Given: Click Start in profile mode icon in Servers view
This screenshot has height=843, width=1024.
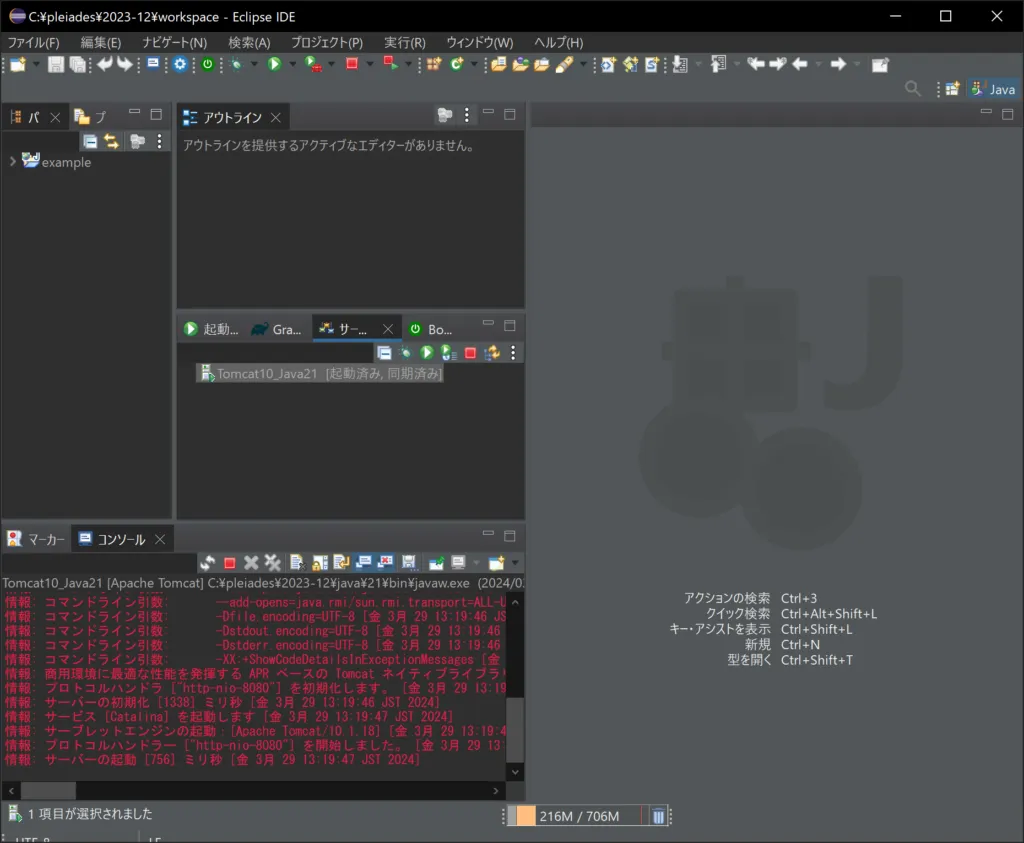Looking at the screenshot, I should 449,353.
